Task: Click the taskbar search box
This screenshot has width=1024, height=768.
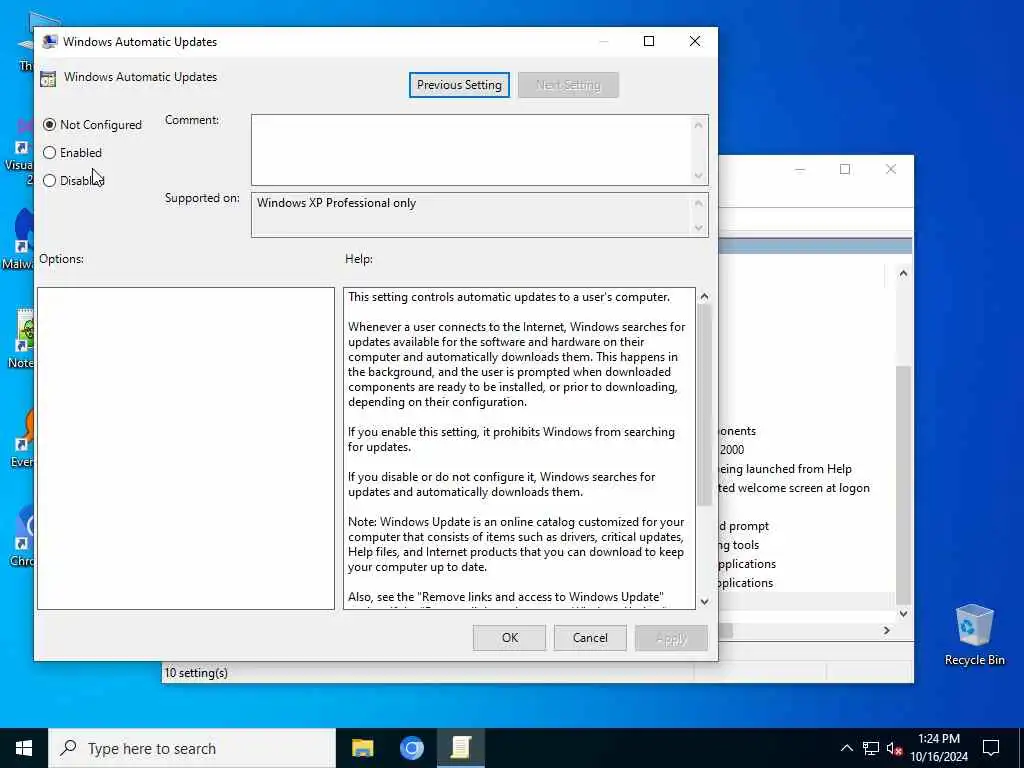Action: tap(192, 748)
